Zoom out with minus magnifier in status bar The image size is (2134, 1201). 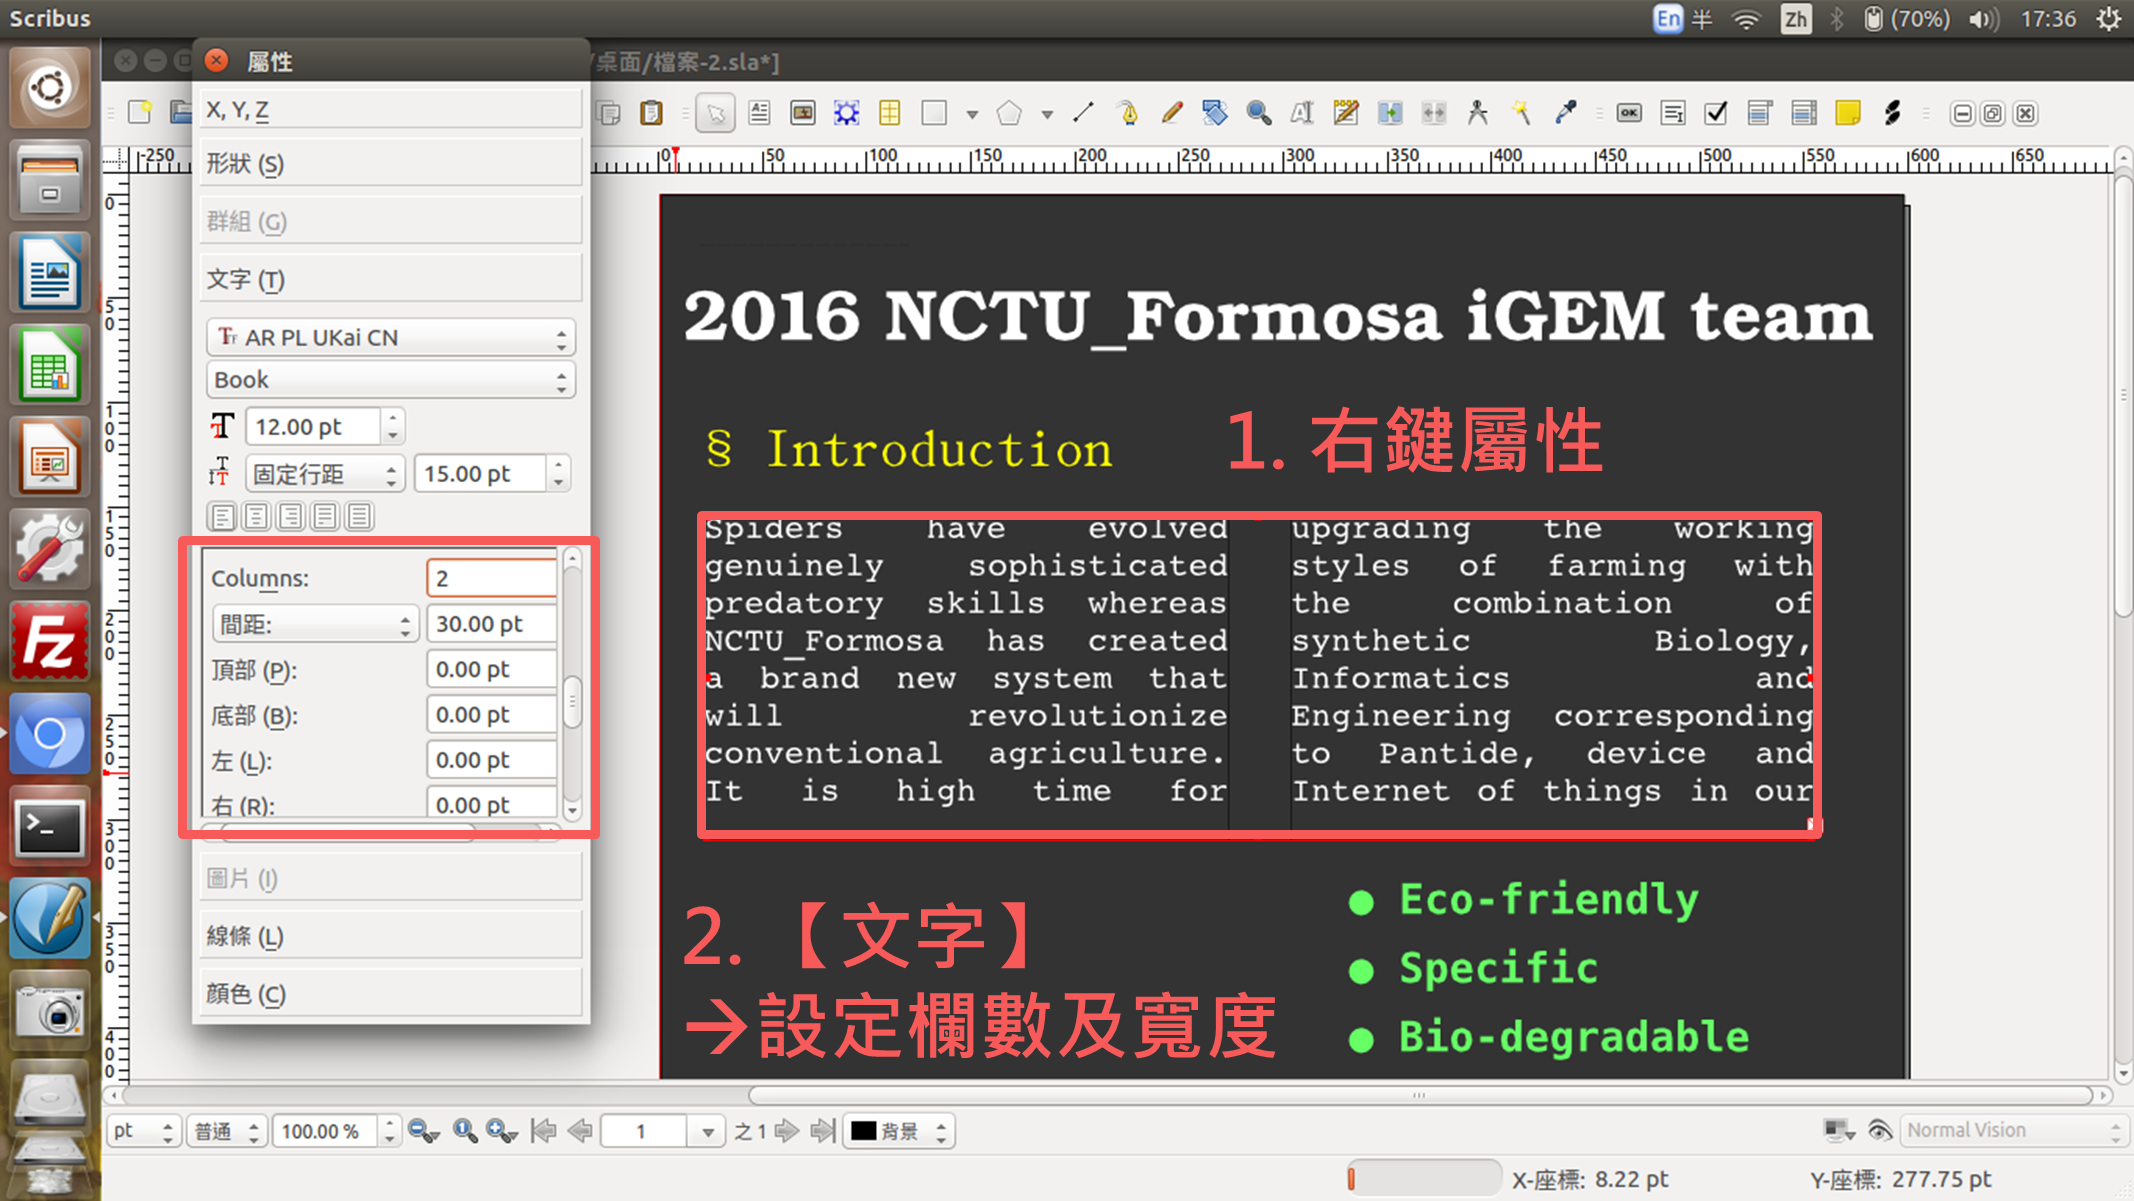[x=424, y=1131]
